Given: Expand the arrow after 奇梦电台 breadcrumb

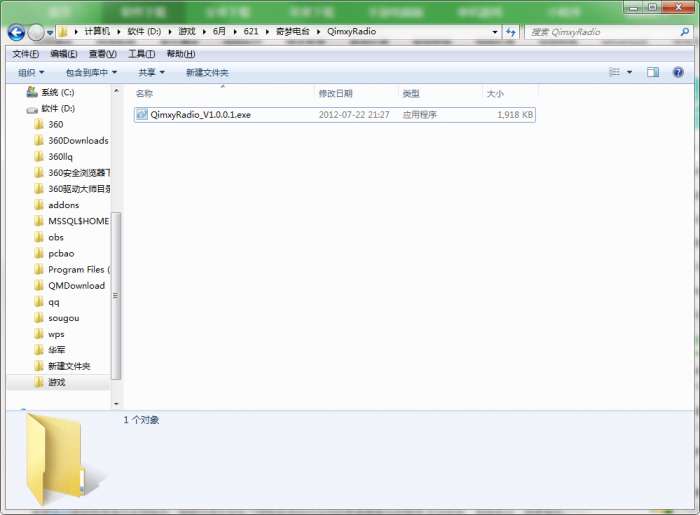Looking at the screenshot, I should click(x=318, y=32).
